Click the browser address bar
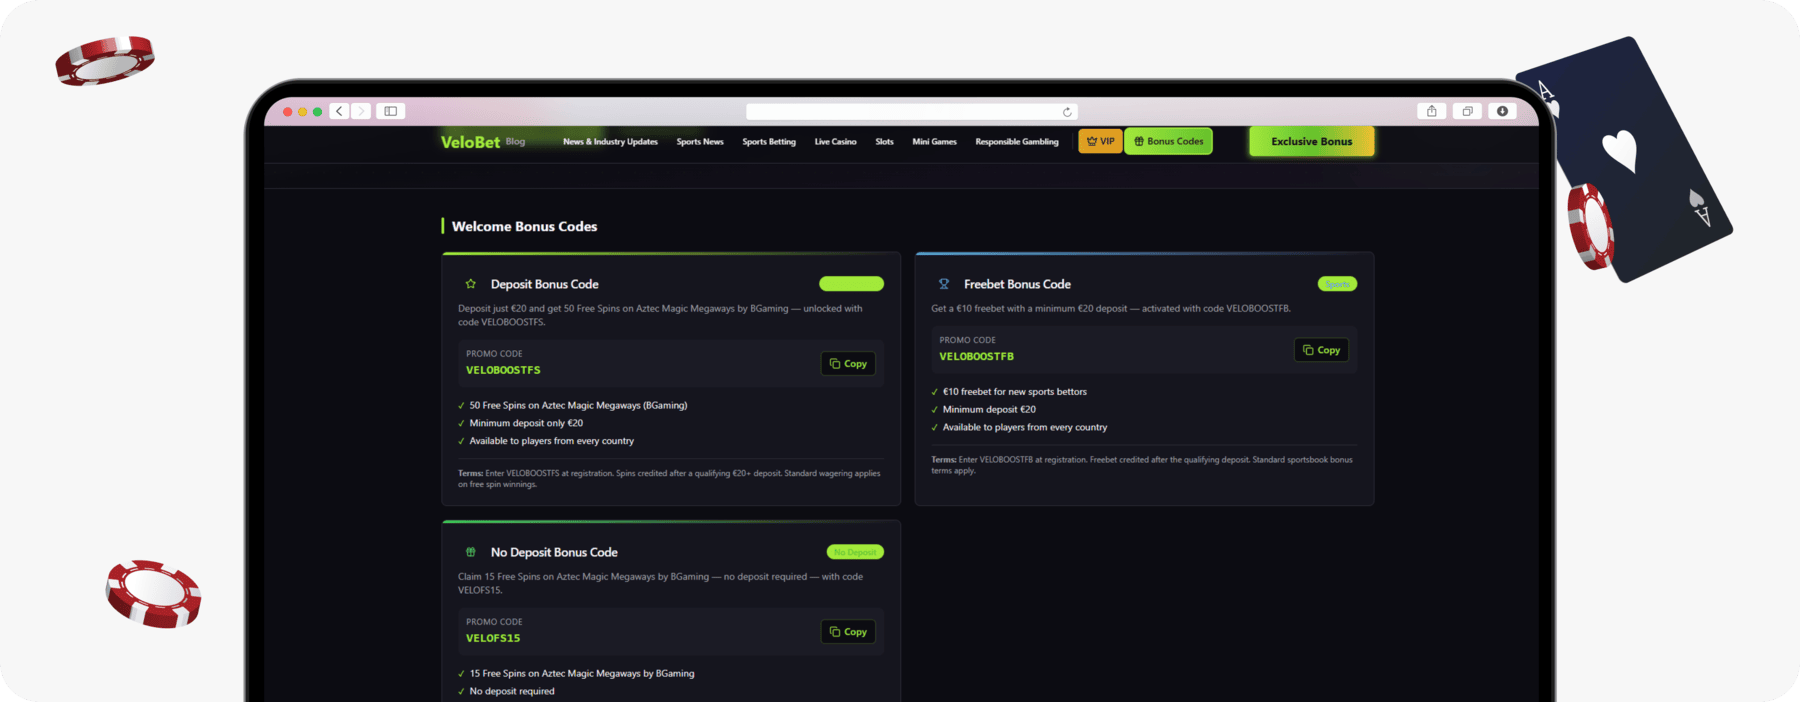Viewport: 1800px width, 702px height. click(x=911, y=112)
